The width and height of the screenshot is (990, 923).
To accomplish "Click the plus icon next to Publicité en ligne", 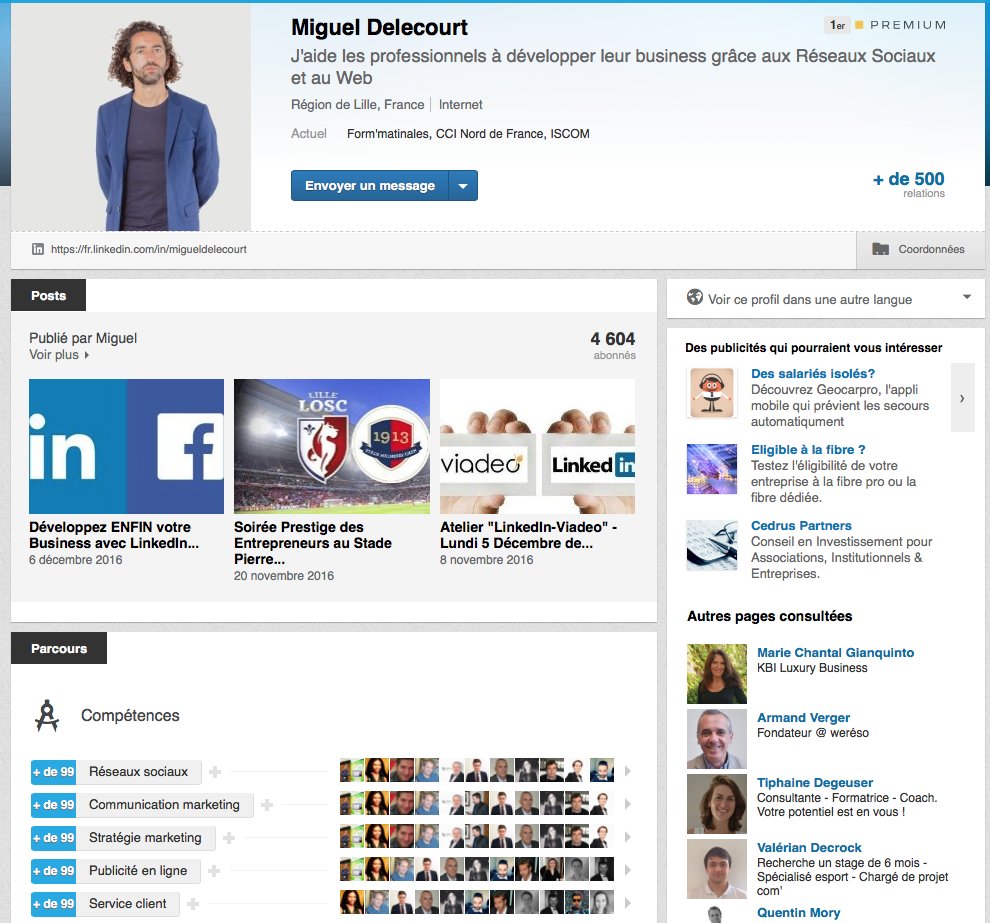I will [x=214, y=871].
